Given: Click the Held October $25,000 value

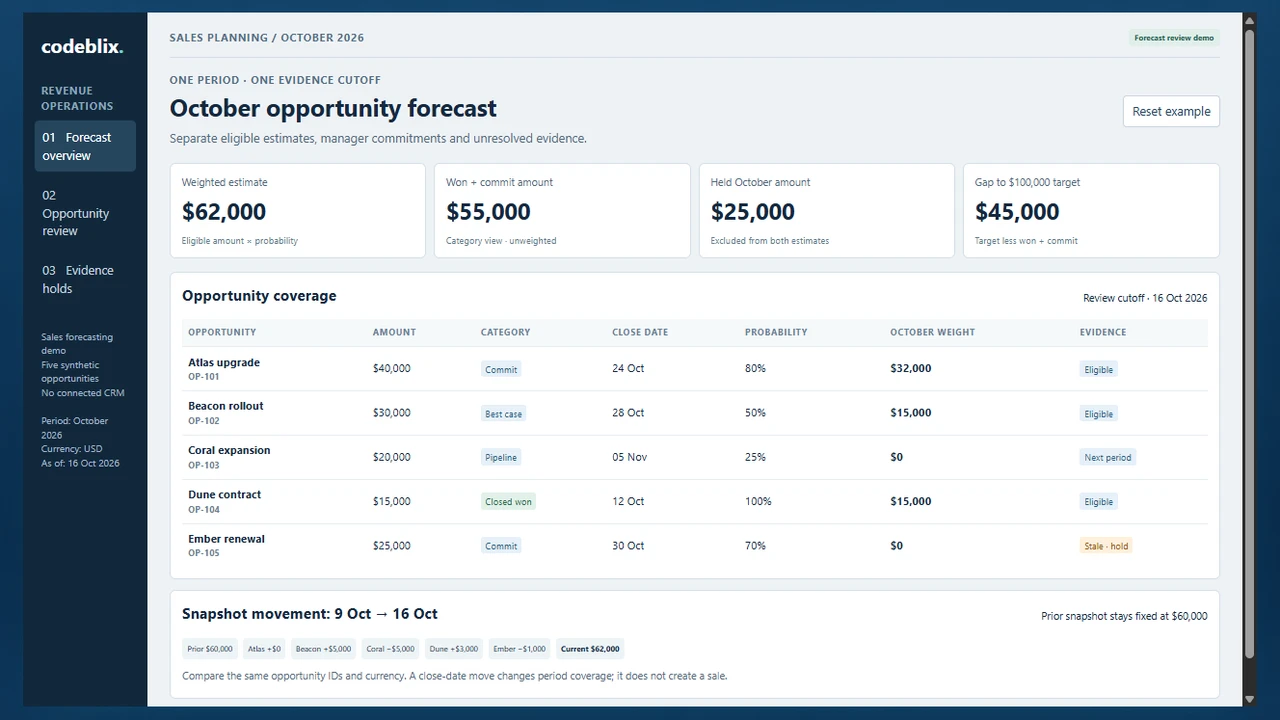Looking at the screenshot, I should pos(753,212).
